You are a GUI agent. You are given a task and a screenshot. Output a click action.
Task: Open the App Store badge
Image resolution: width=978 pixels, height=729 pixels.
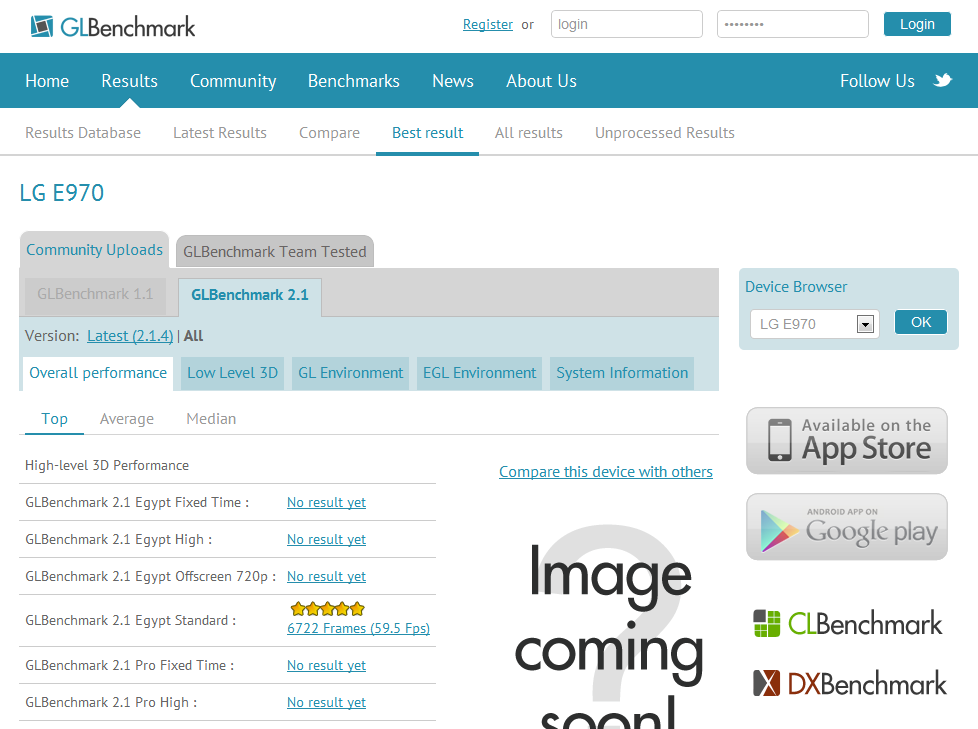click(846, 441)
